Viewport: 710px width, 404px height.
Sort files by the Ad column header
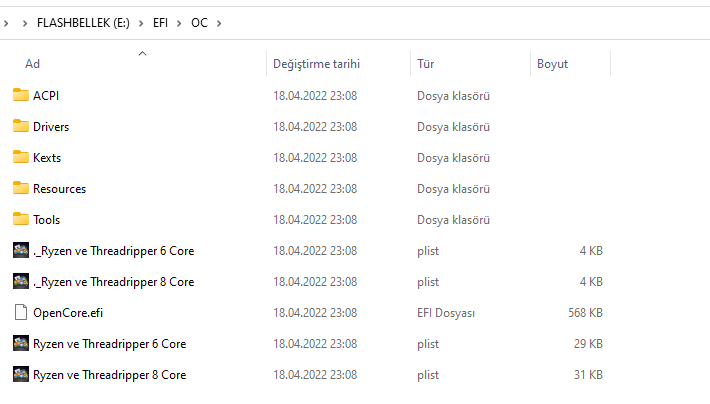pos(33,64)
